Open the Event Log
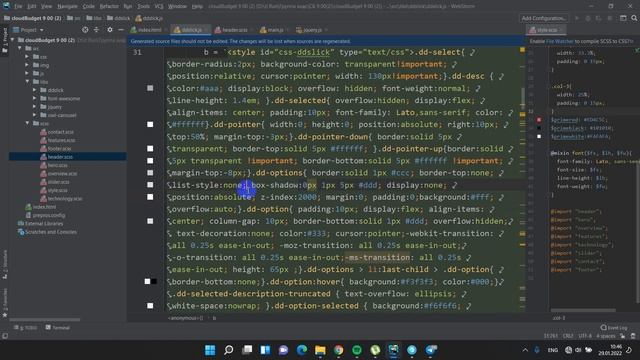Image resolution: width=640 pixels, height=360 pixels. (x=613, y=328)
